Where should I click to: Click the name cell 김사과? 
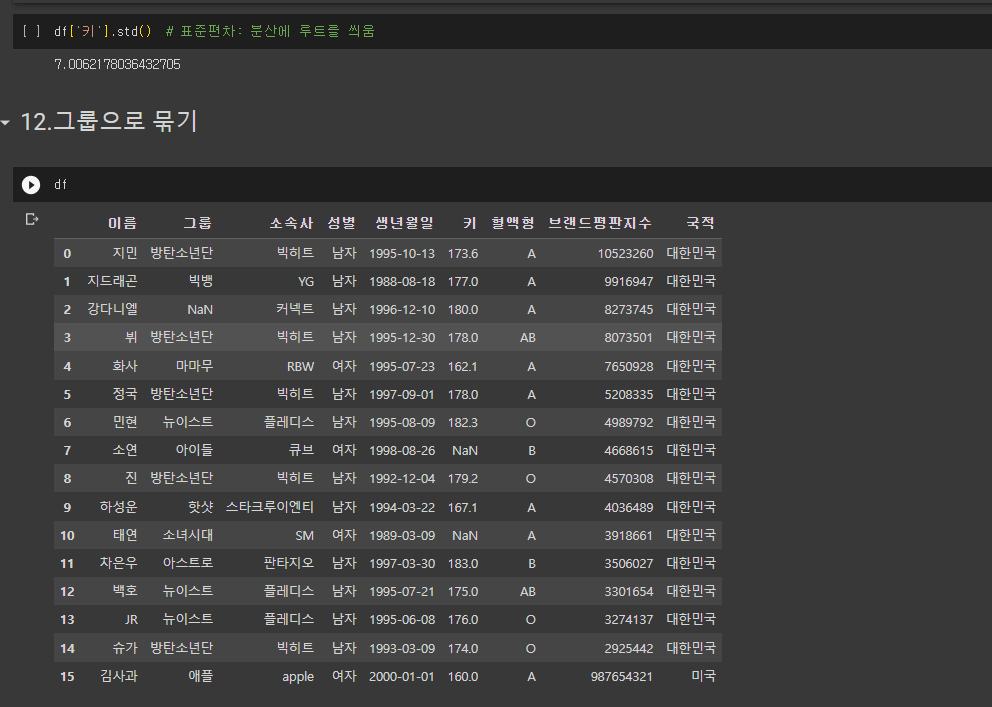tap(118, 676)
